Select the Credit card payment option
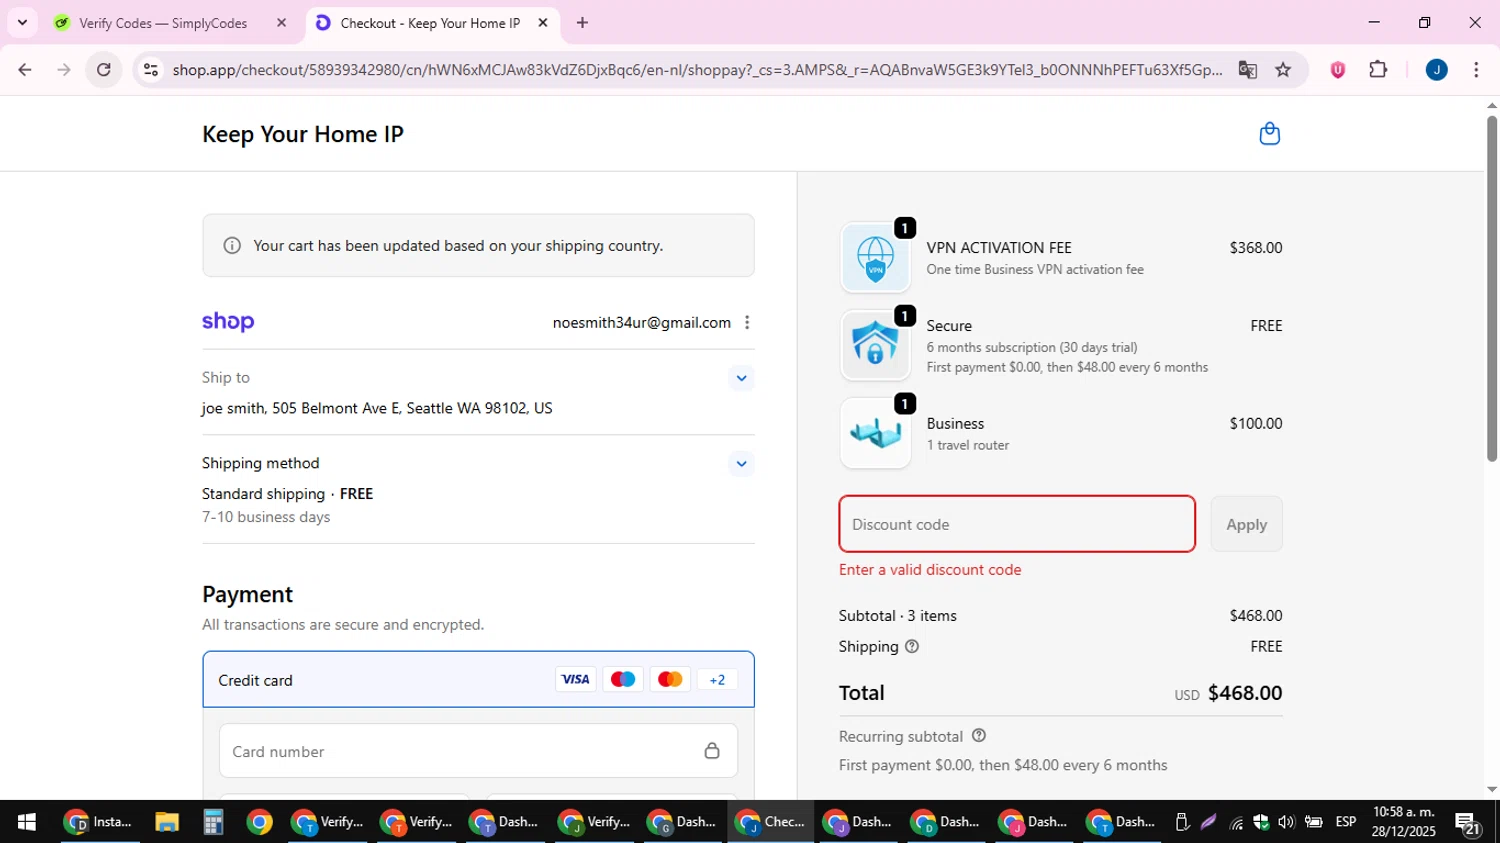Viewport: 1500px width, 843px height. (x=478, y=680)
